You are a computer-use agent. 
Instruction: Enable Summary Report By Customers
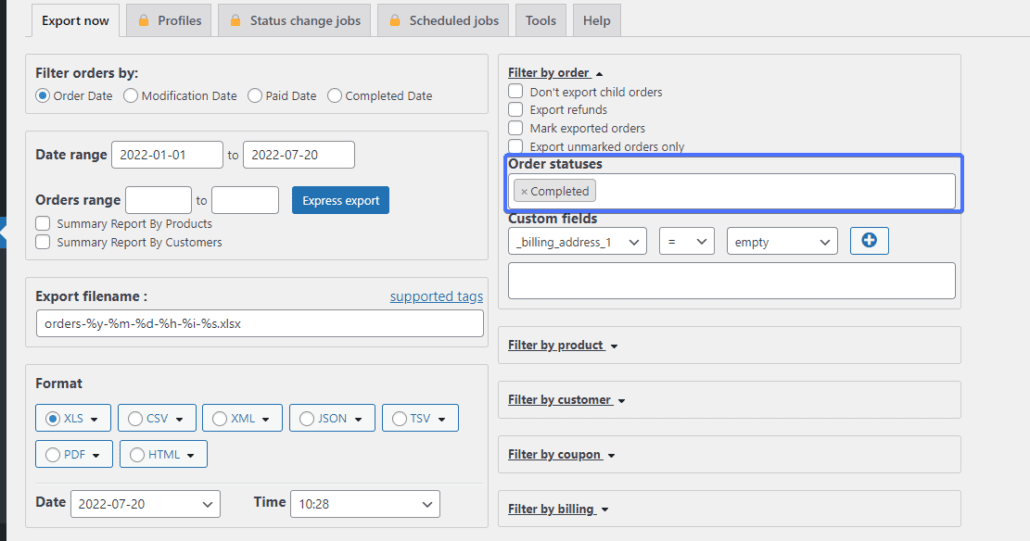point(43,242)
